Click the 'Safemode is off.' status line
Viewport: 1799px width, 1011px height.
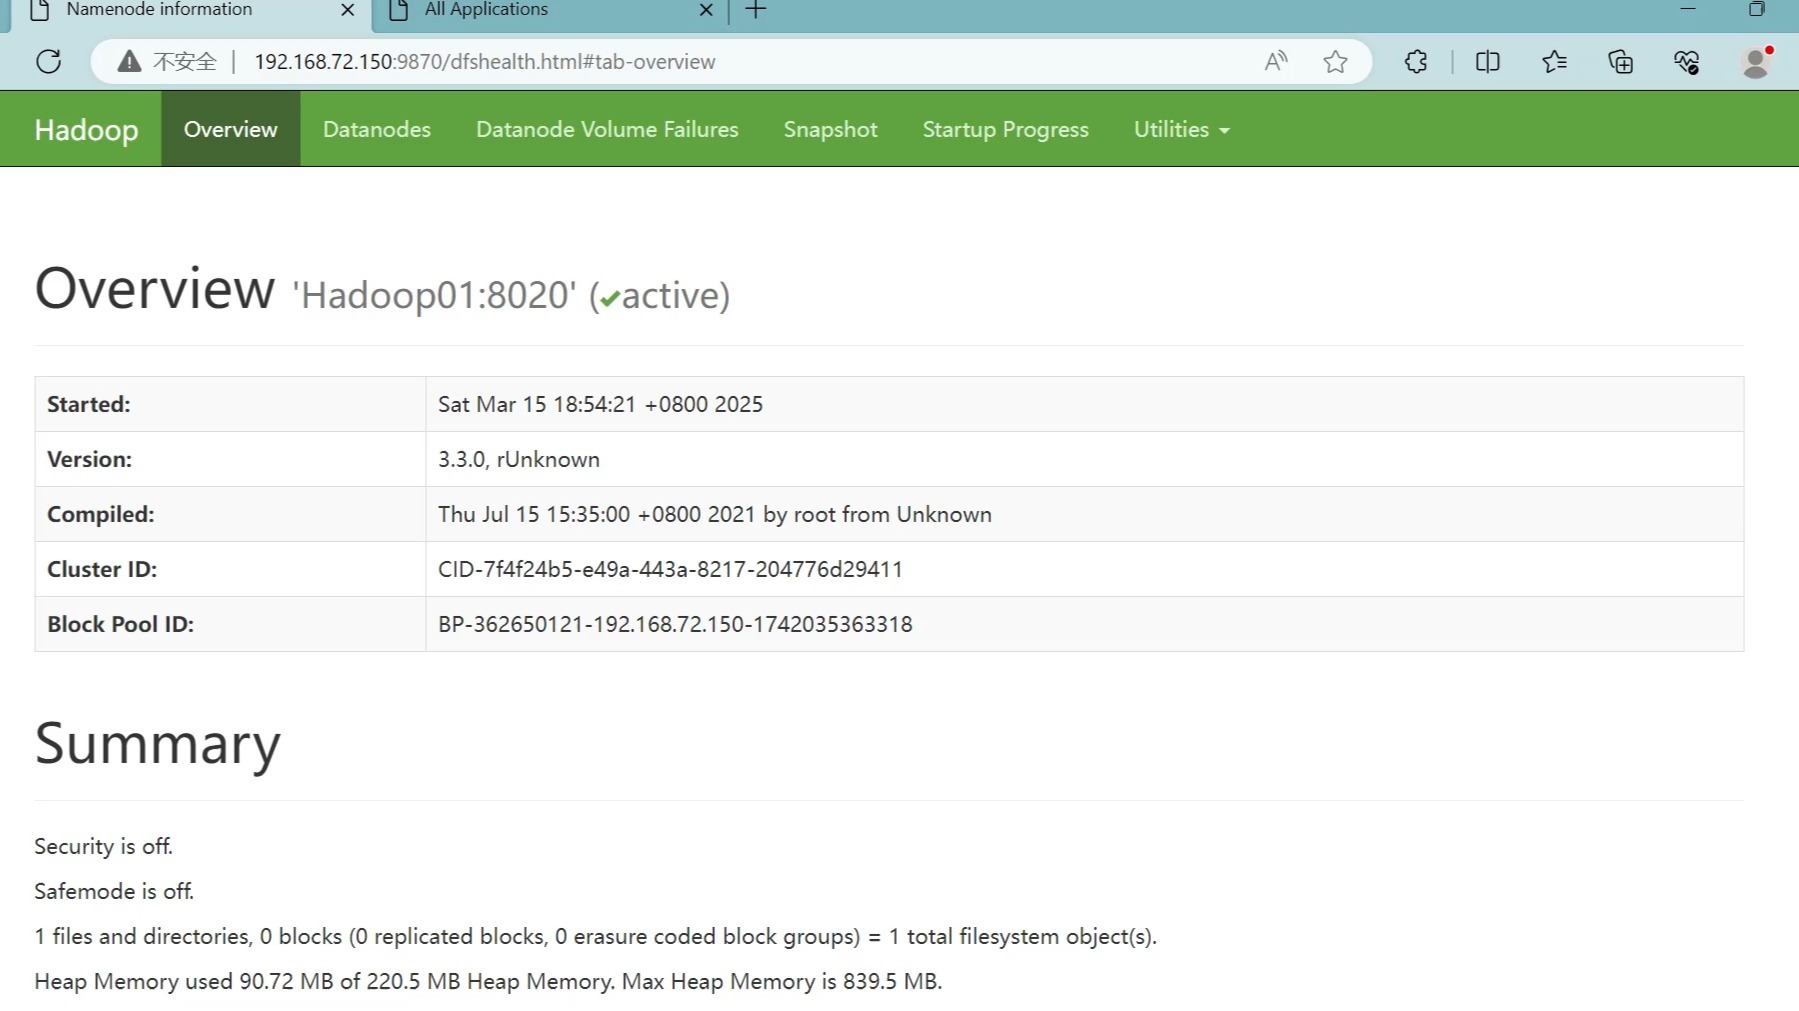pyautogui.click(x=114, y=891)
